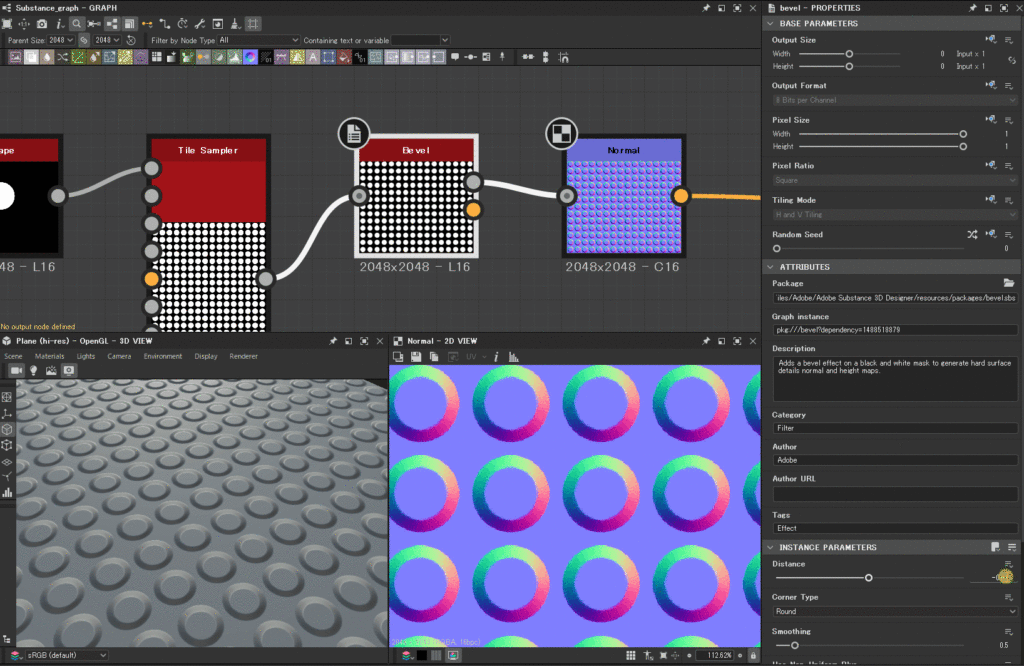
Task: Add a Channel Shuffle node from toolbar
Action: (x=62, y=57)
